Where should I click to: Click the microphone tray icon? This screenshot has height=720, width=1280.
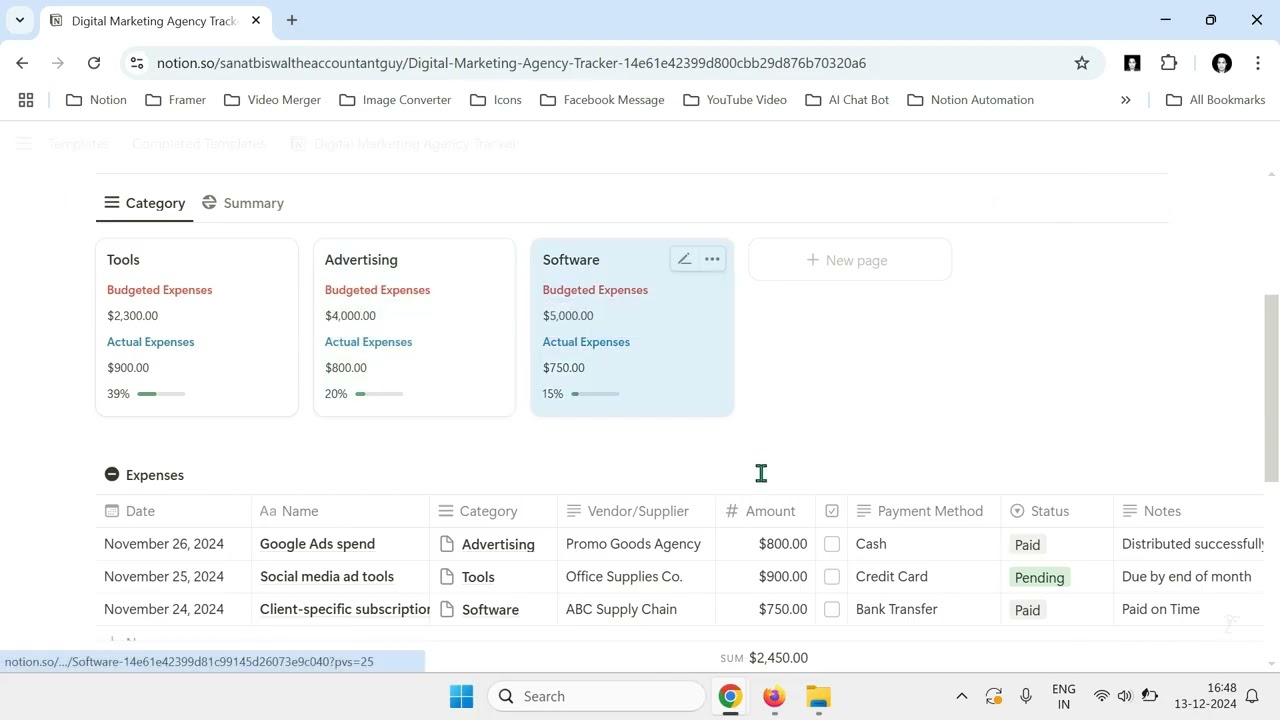coord(1025,696)
